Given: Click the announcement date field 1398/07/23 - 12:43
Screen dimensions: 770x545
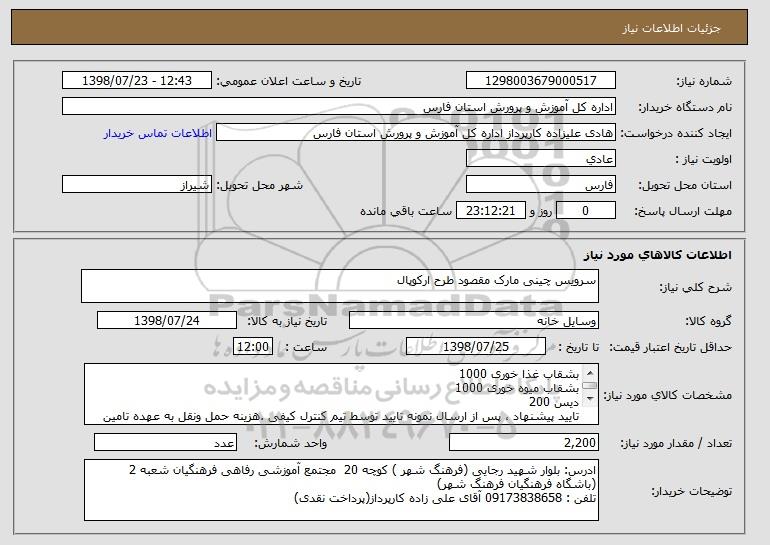Looking at the screenshot, I should (x=137, y=81).
